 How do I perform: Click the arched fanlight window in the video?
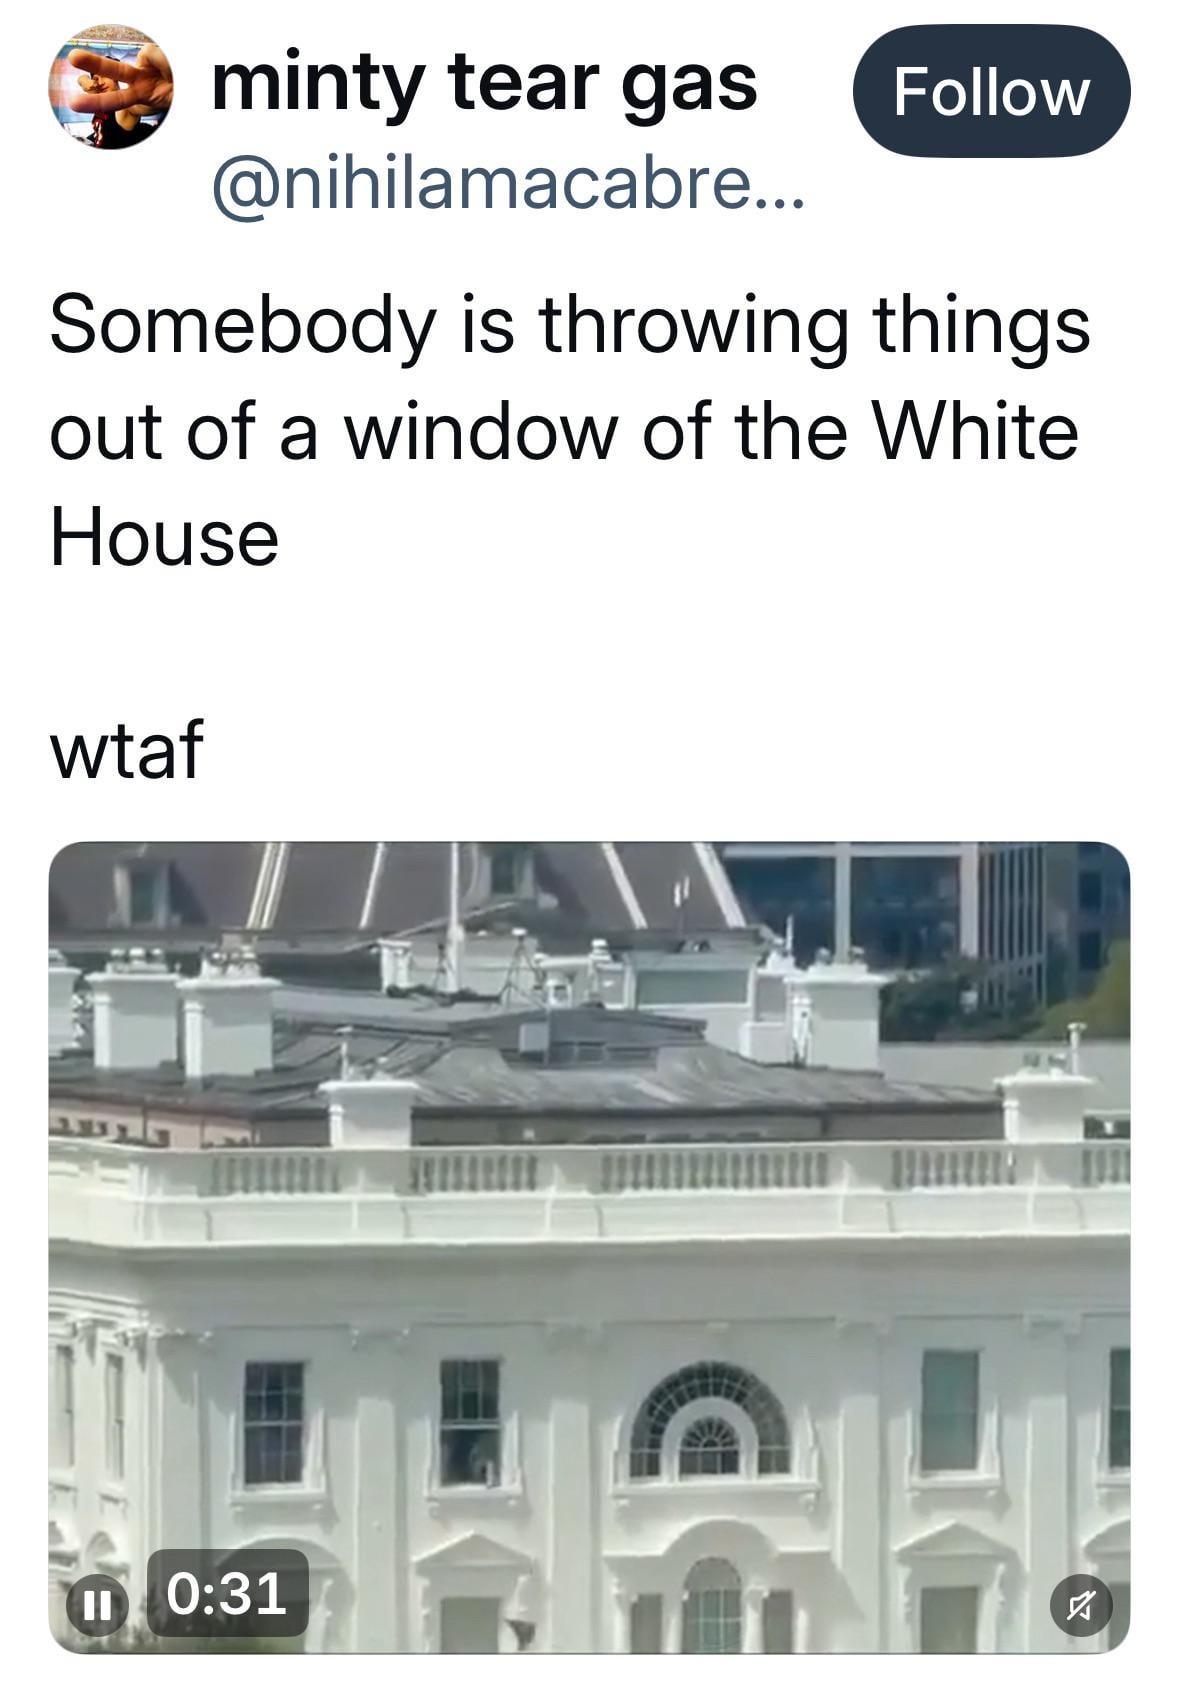[709, 1420]
